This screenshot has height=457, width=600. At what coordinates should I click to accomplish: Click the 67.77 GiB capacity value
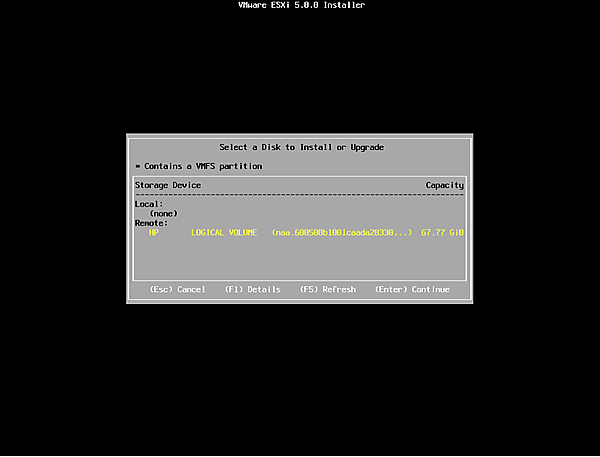[x=442, y=233]
